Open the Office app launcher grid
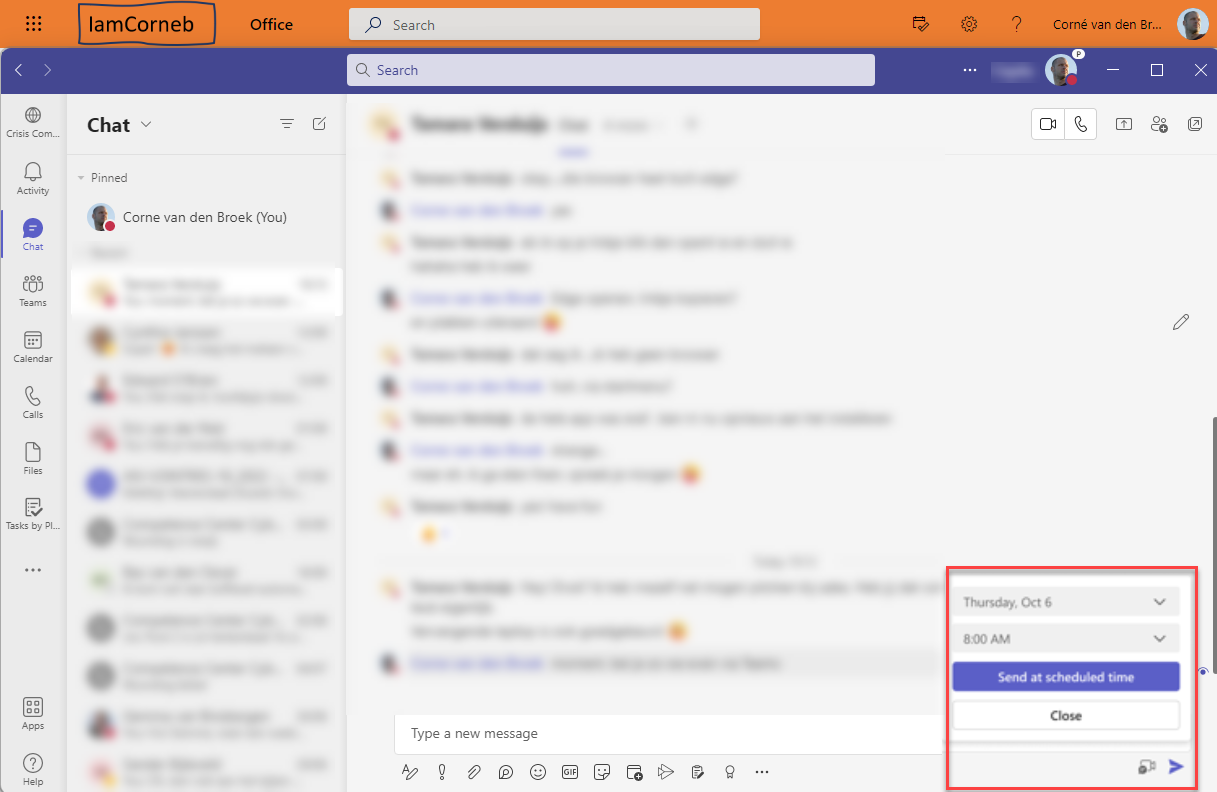The height and width of the screenshot is (792, 1217). pos(32,24)
